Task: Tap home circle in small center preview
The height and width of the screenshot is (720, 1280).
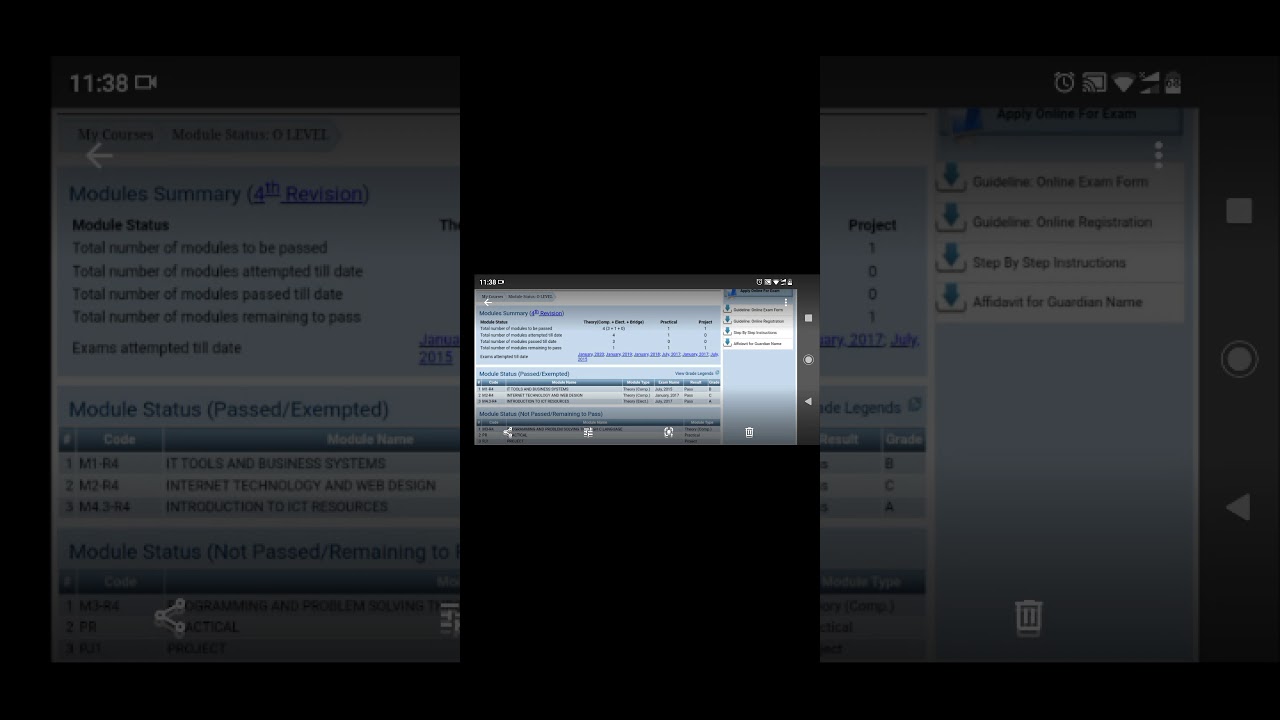Action: [x=808, y=360]
